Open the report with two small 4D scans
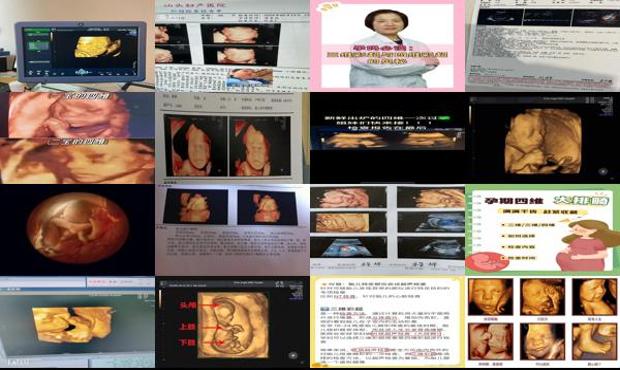 click(232, 230)
